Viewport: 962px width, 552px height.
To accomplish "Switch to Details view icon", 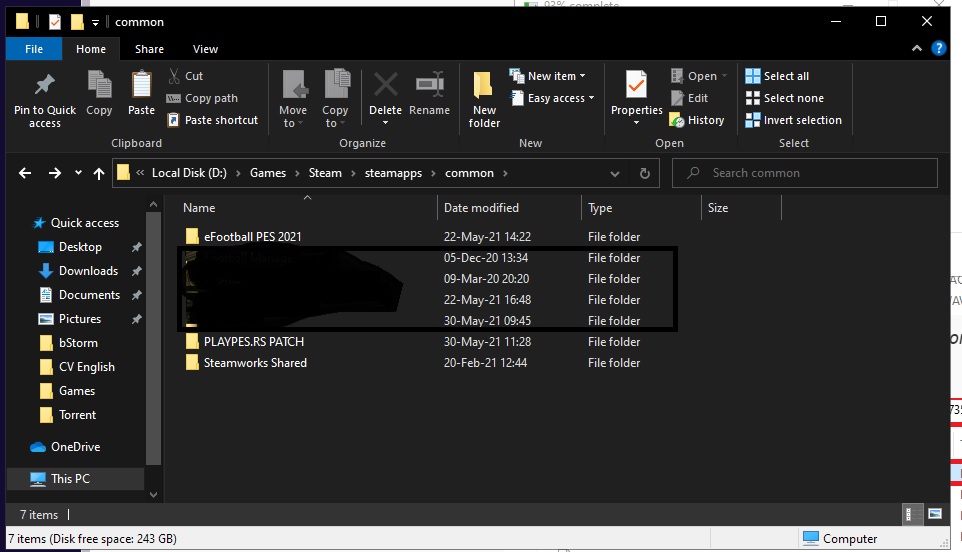I will point(913,514).
